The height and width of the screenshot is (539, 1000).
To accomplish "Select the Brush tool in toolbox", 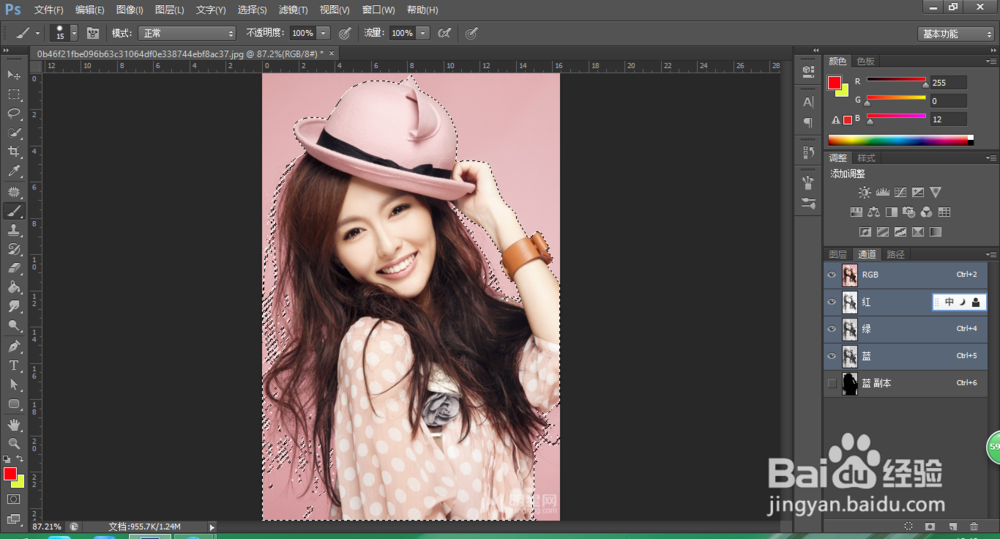I will pos(13,210).
